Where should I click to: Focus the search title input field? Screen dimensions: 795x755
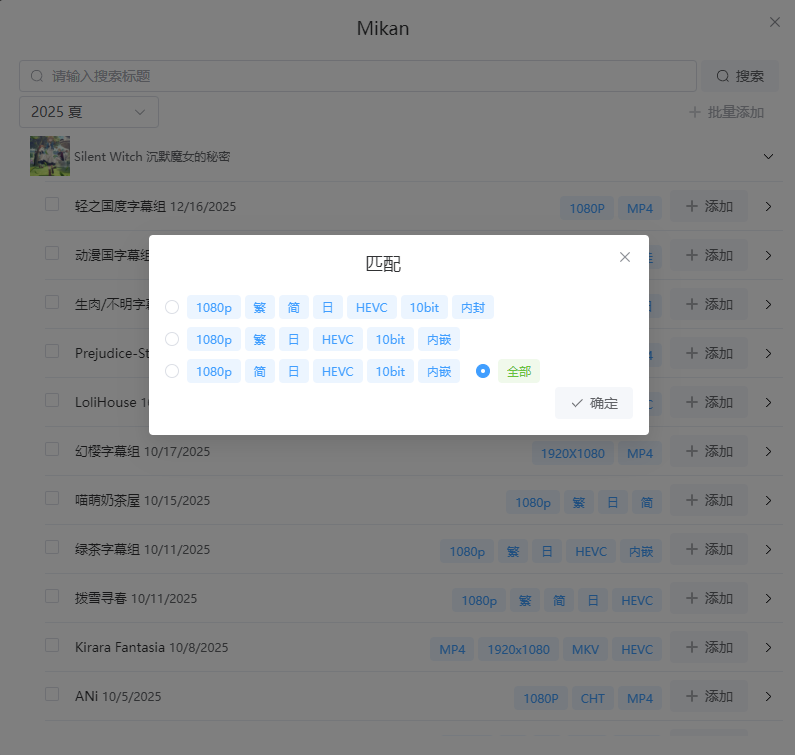click(358, 76)
